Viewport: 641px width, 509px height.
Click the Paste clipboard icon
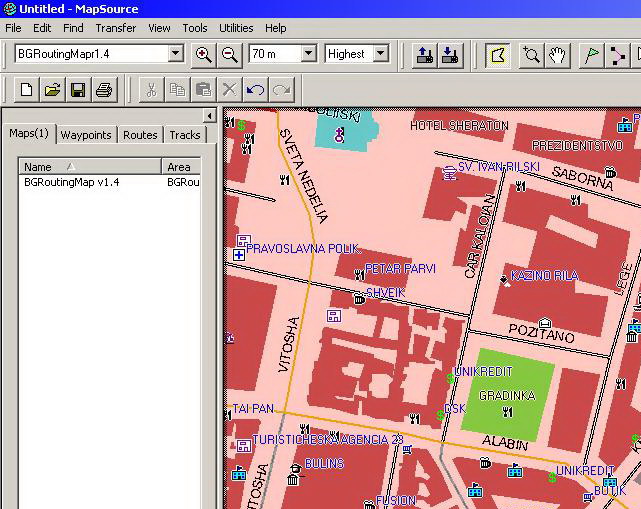(203, 90)
